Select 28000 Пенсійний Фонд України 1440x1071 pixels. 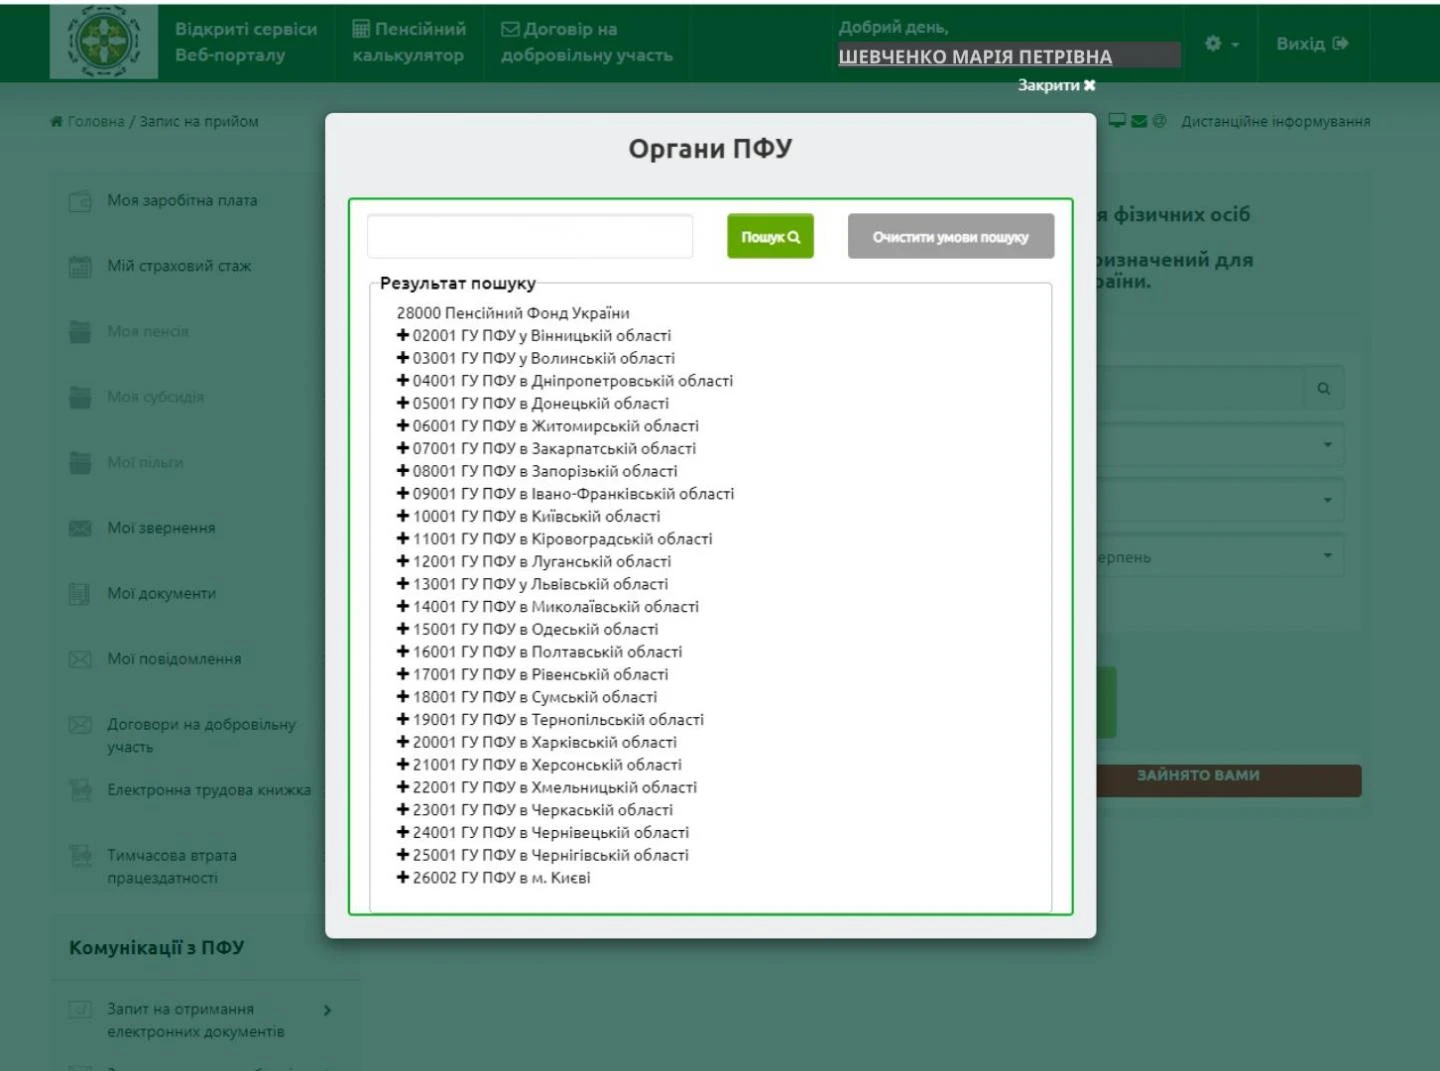(x=512, y=313)
